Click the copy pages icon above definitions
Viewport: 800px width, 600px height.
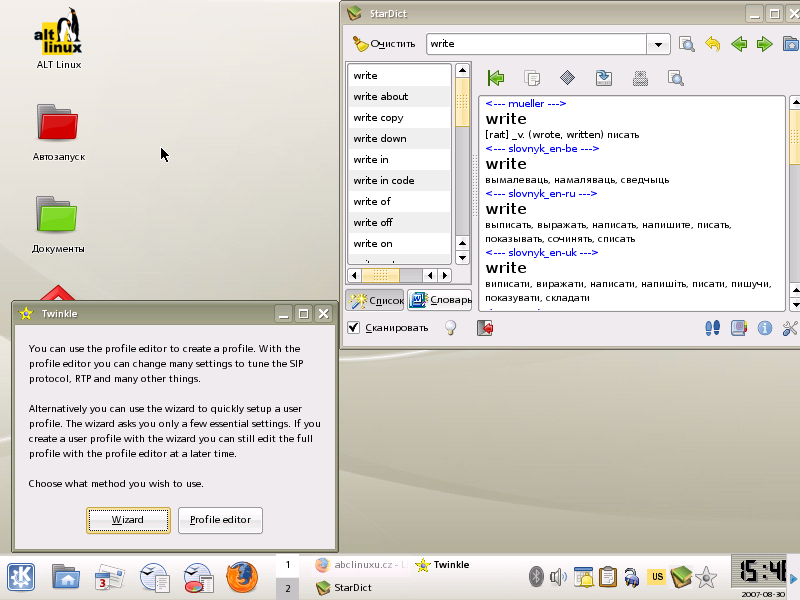[x=532, y=78]
